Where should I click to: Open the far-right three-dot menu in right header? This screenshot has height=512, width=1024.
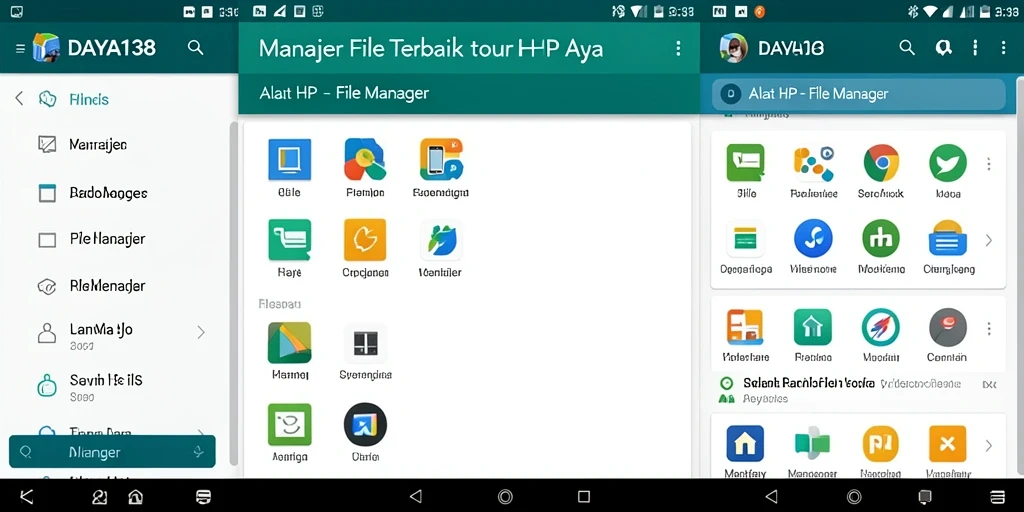[1003, 48]
